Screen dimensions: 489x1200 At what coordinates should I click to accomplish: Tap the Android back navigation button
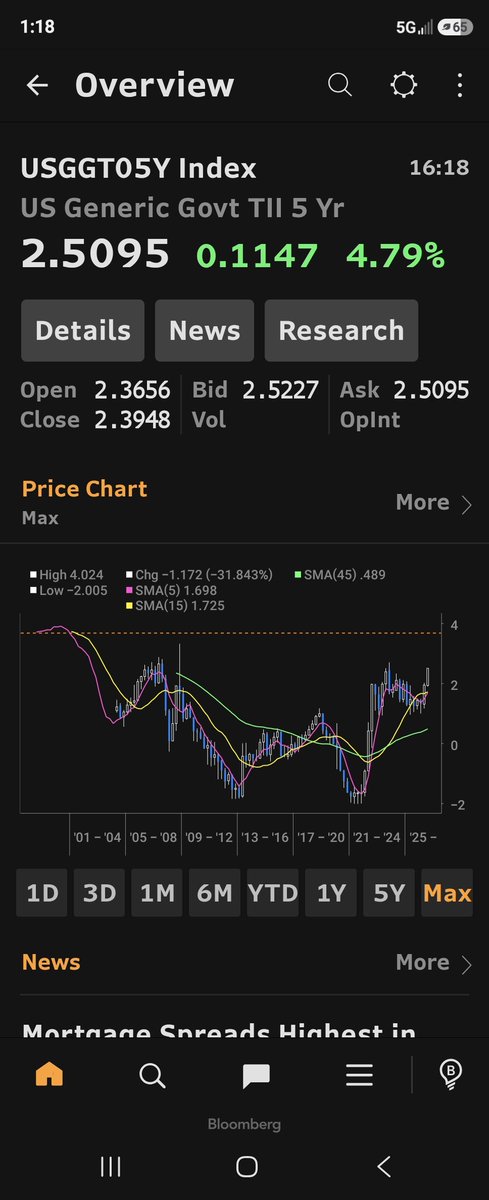click(384, 1166)
